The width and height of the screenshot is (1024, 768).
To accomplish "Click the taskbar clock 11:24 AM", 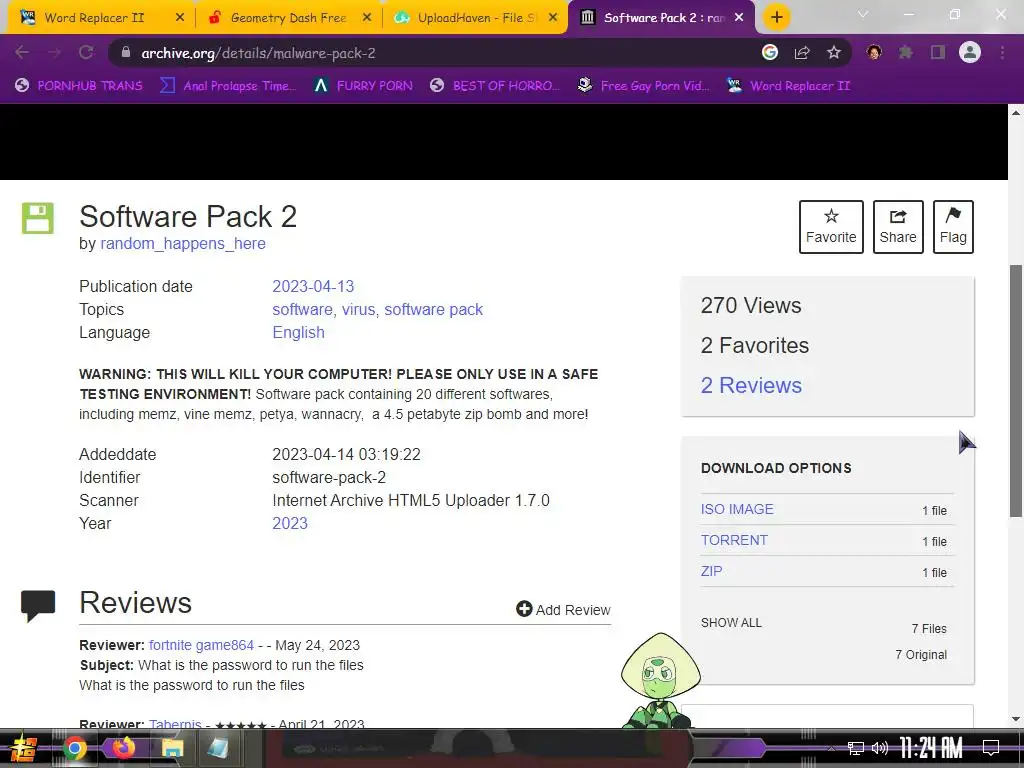I will coord(931,748).
